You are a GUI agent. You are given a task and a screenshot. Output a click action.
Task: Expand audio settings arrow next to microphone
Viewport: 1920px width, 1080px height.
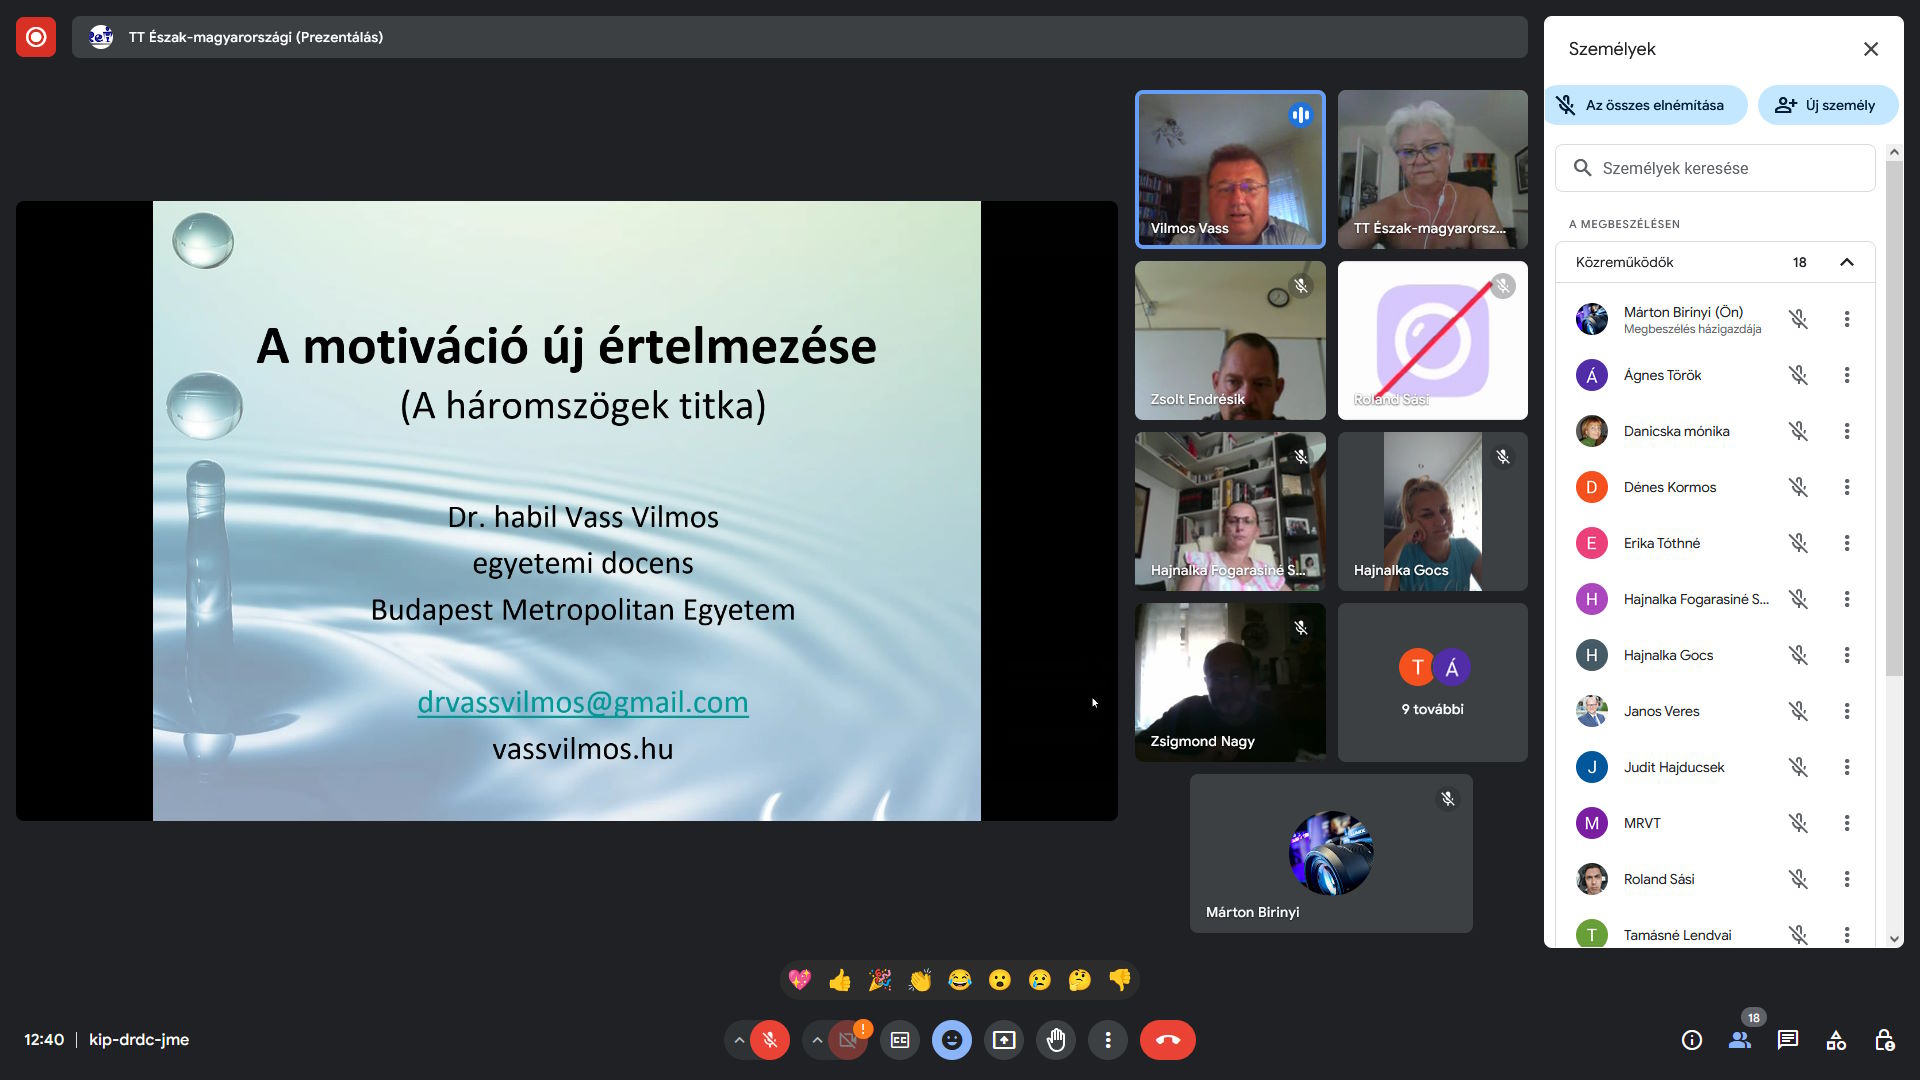[x=739, y=1040]
